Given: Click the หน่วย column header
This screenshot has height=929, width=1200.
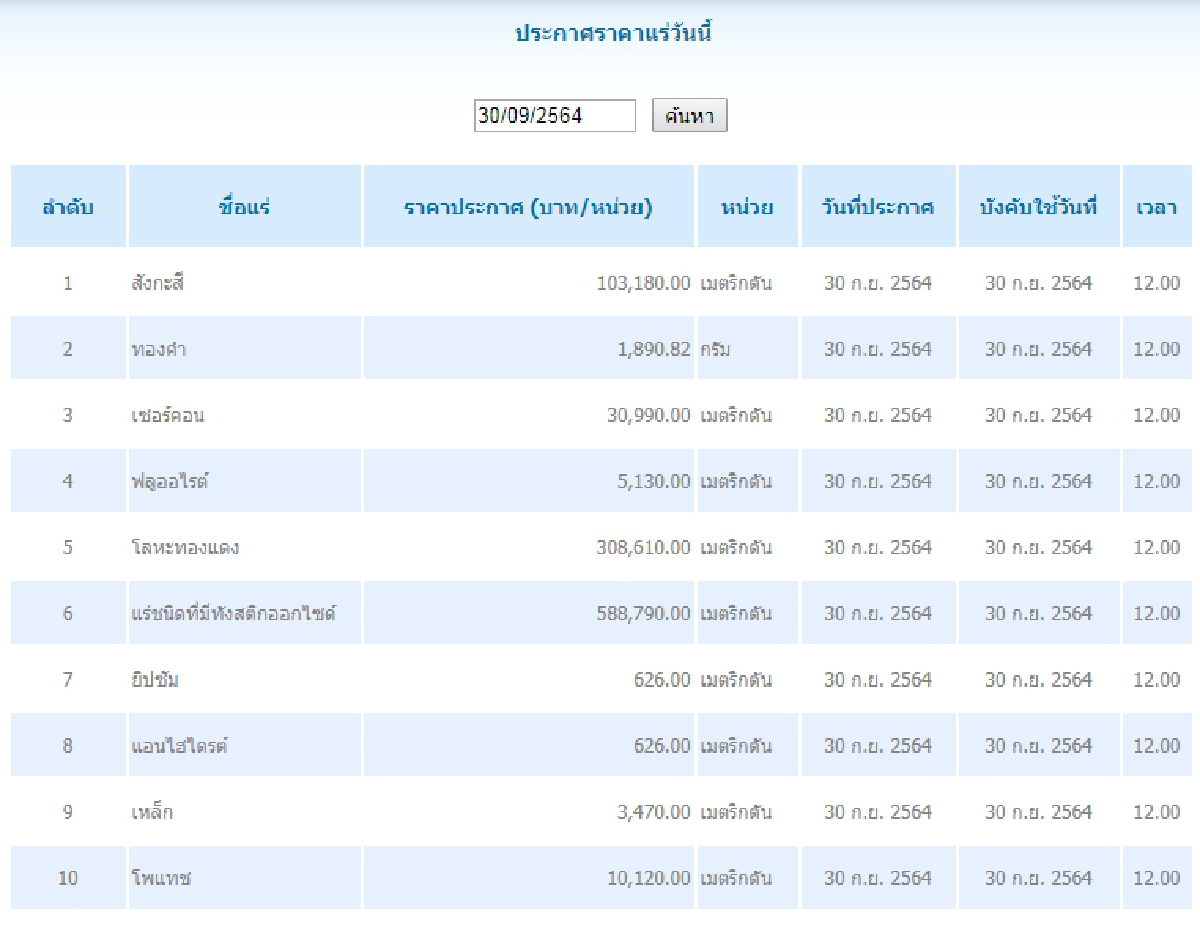Looking at the screenshot, I should point(748,208).
